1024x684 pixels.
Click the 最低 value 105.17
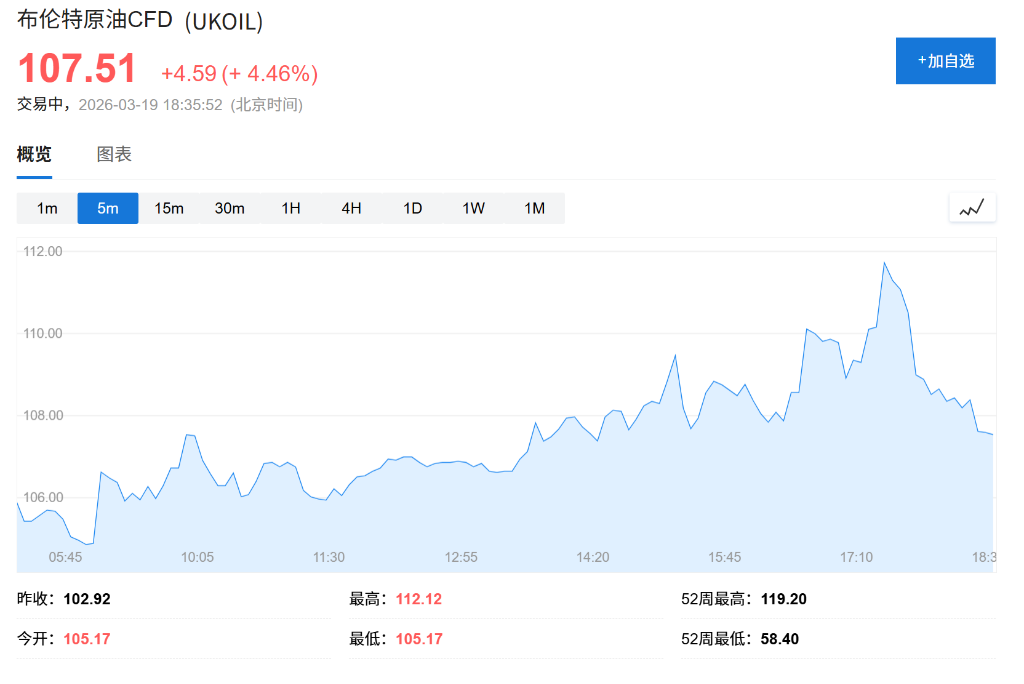418,638
